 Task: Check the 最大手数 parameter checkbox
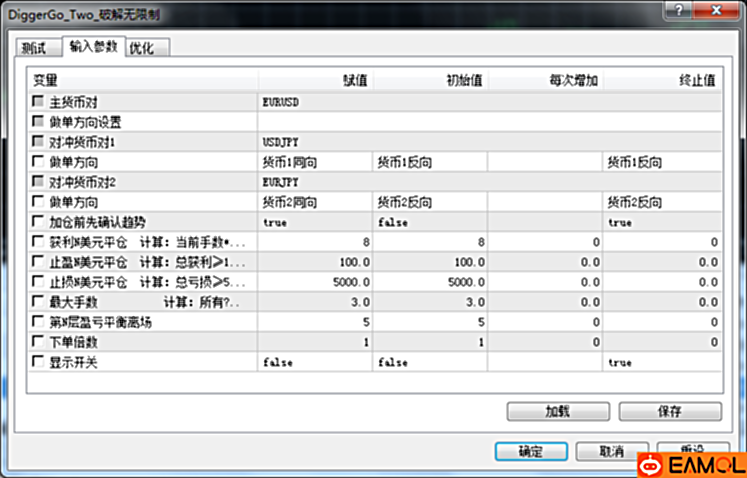39,301
